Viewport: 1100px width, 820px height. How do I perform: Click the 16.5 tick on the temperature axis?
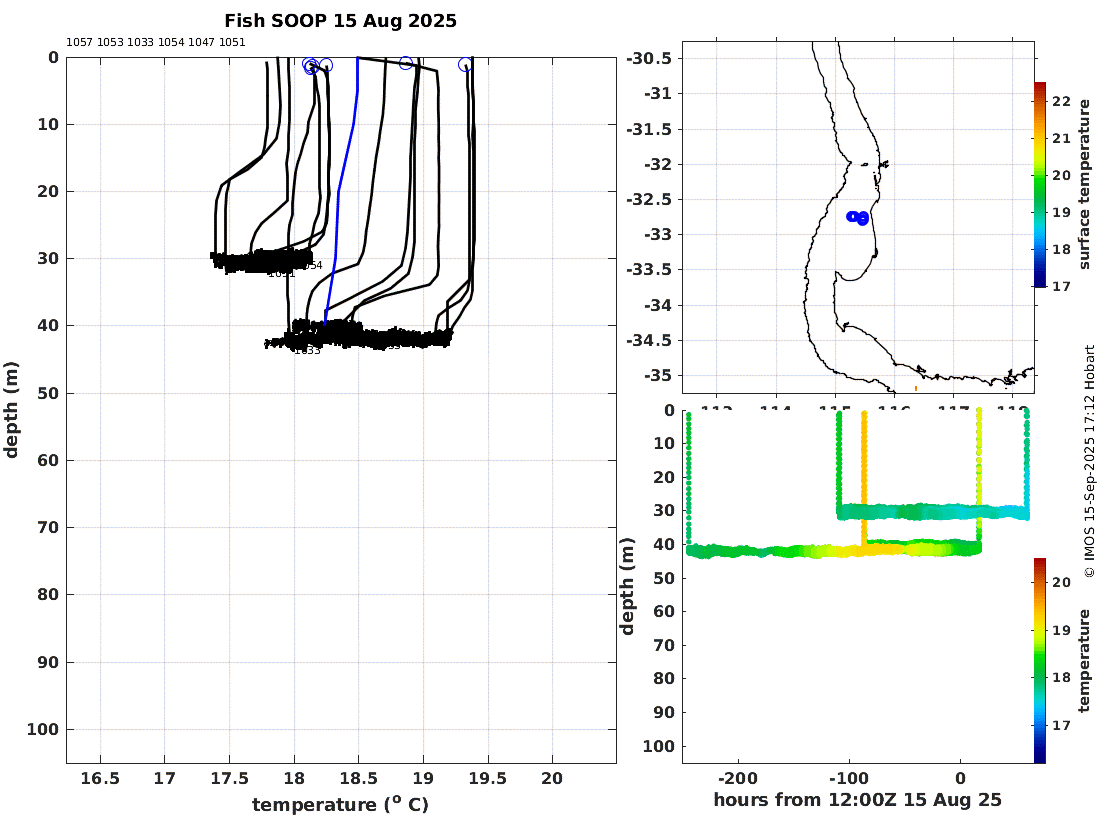coord(100,779)
